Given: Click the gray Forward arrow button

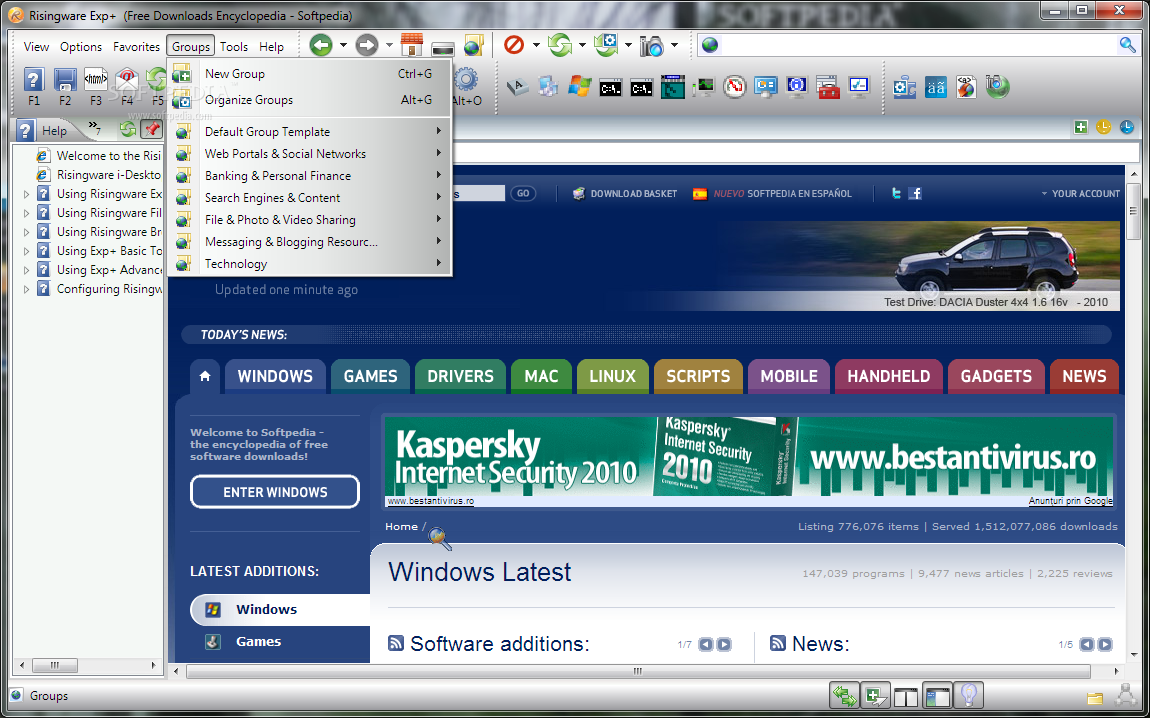Looking at the screenshot, I should coord(366,45).
